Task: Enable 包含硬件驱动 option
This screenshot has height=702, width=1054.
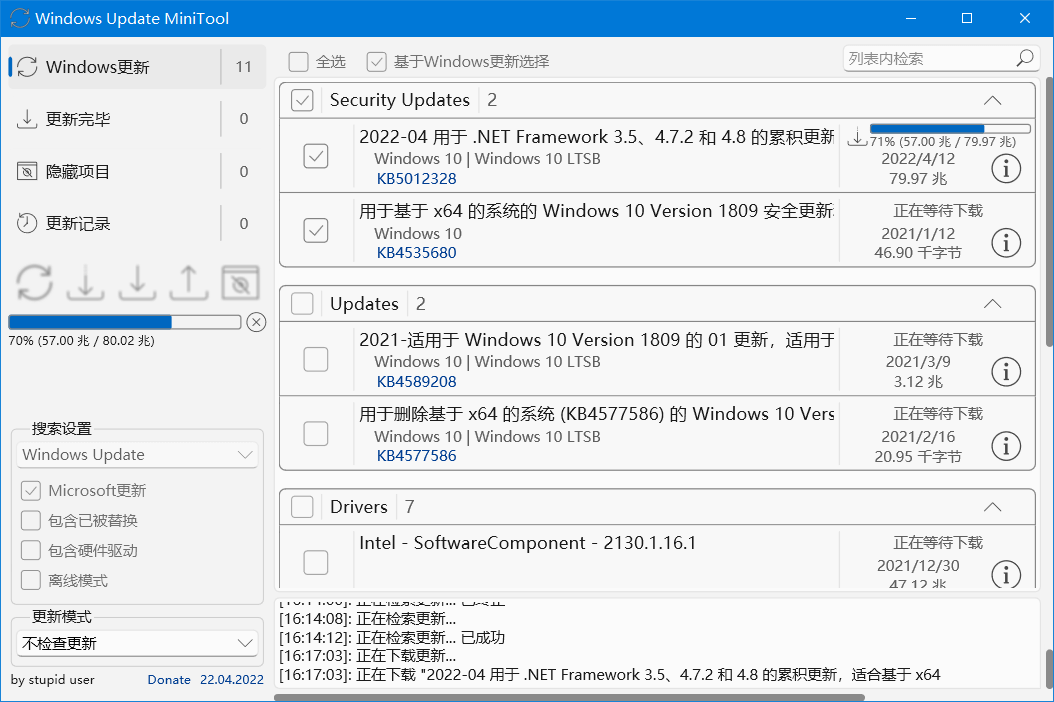Action: coord(31,551)
